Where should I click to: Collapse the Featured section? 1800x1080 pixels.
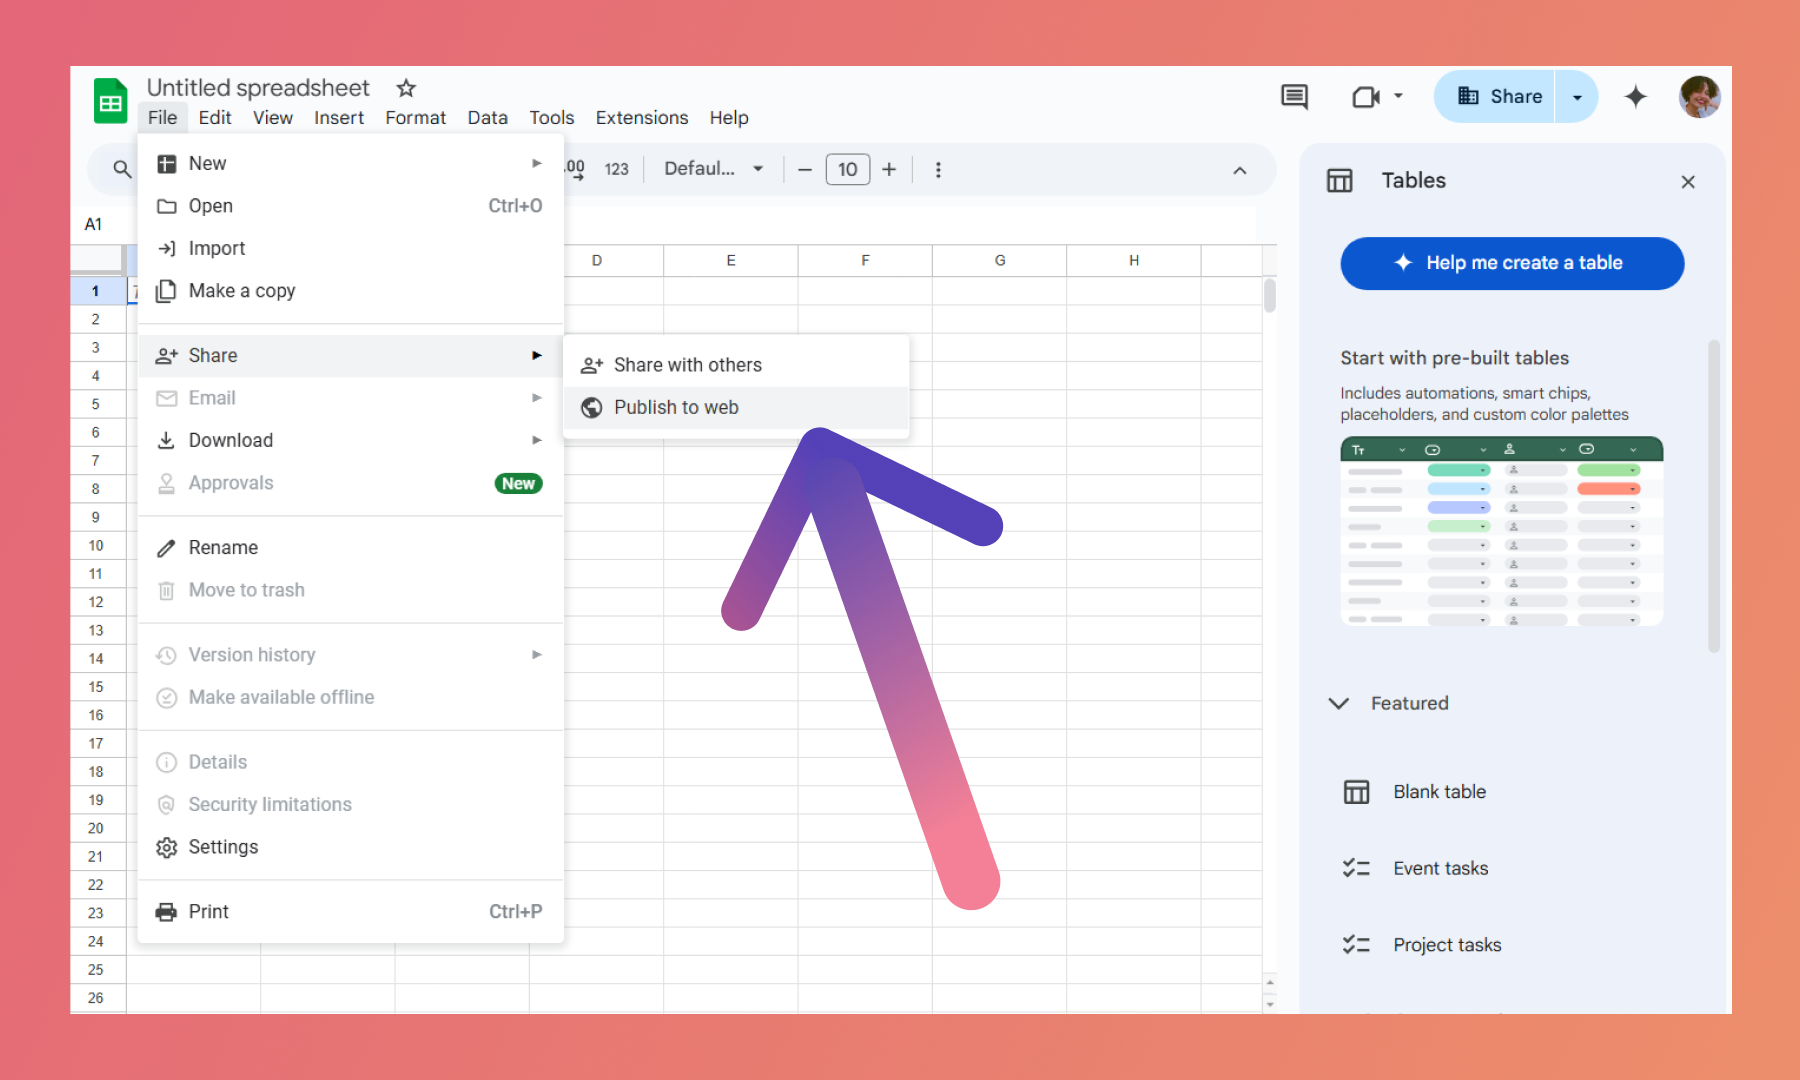pos(1339,703)
